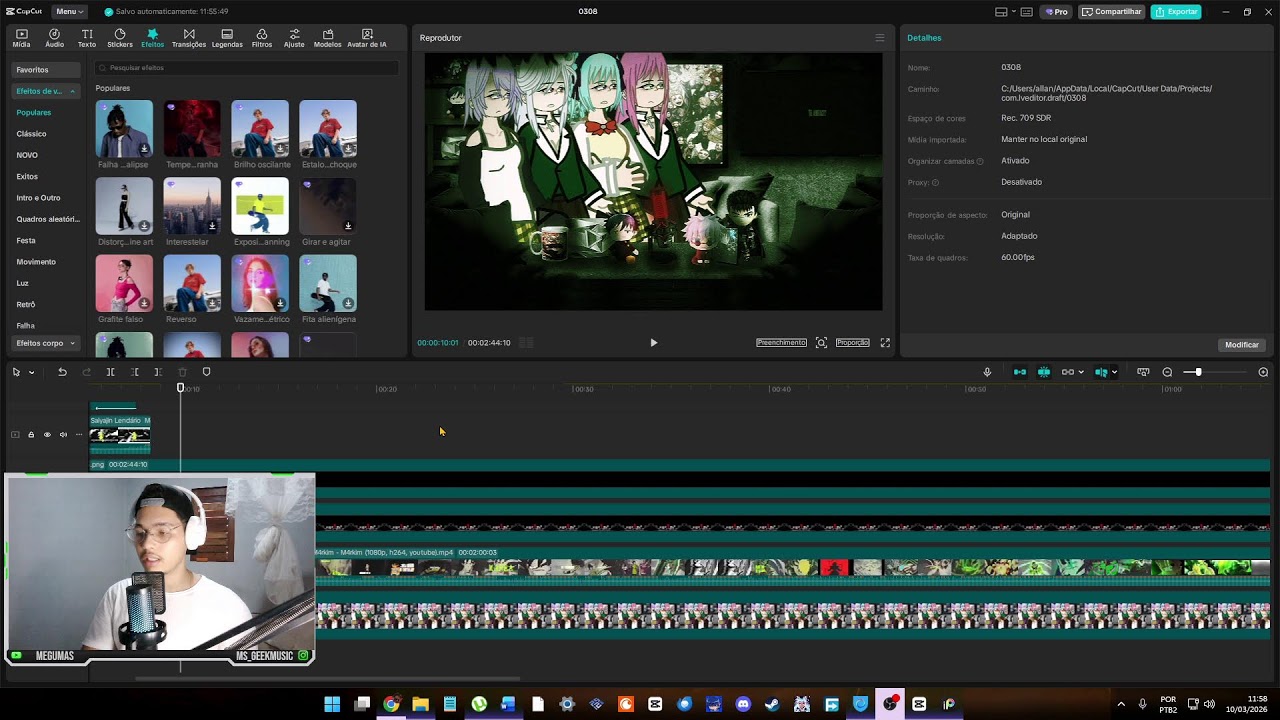Mute the top timeline track
Image resolution: width=1280 pixels, height=720 pixels.
point(63,435)
